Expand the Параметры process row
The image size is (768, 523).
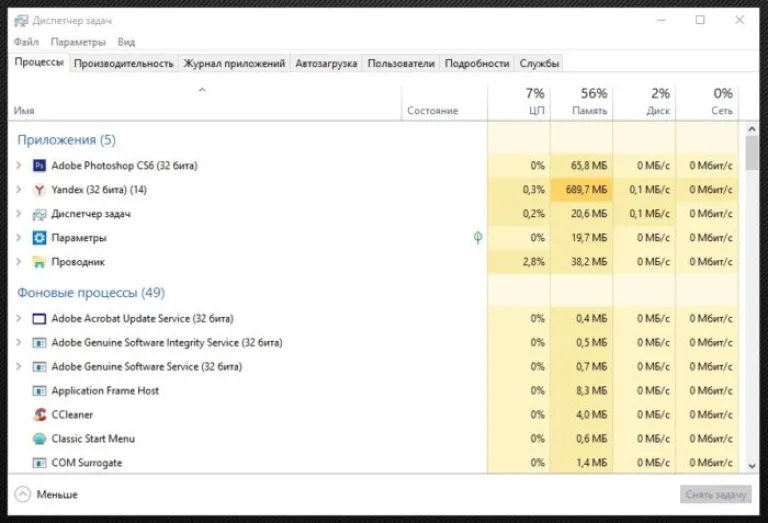tap(19, 237)
